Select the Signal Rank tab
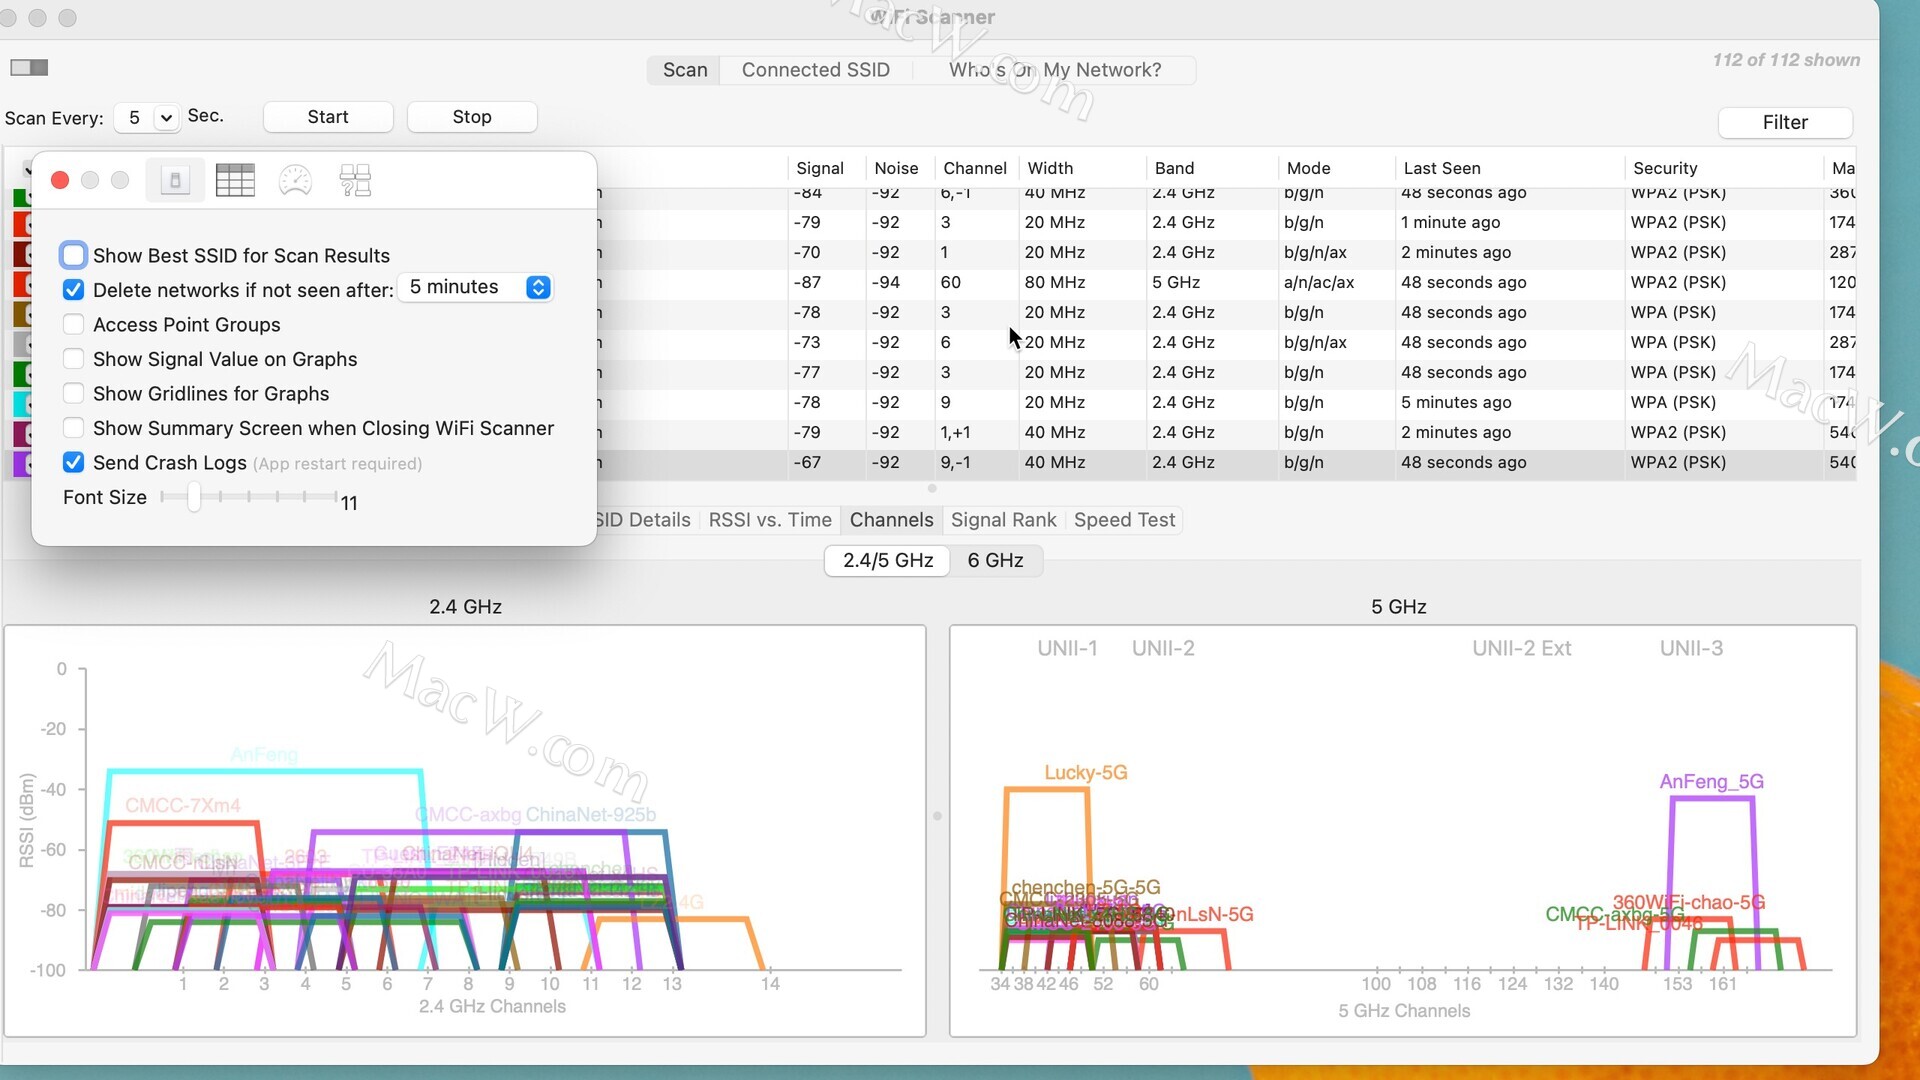Image resolution: width=1920 pixels, height=1080 pixels. click(1003, 520)
